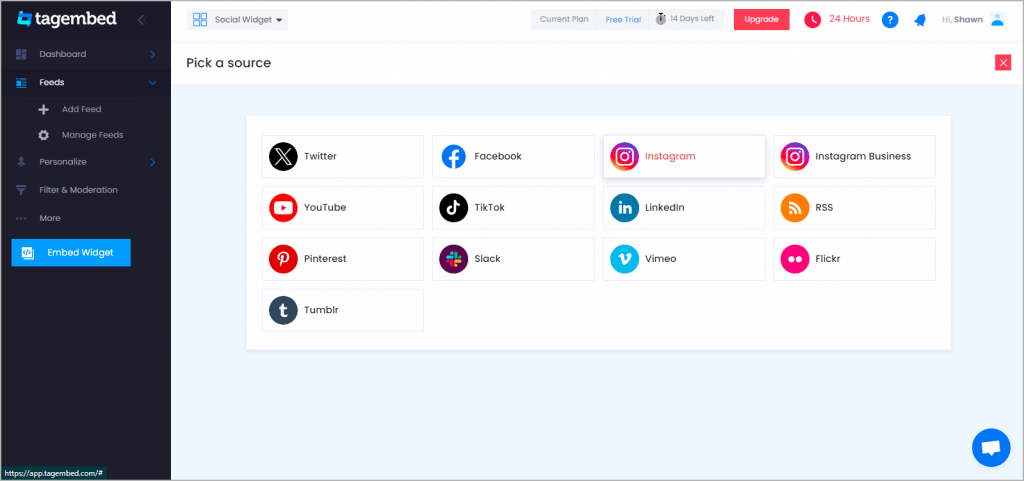Click the plus icon beside Add Feed

(44, 110)
